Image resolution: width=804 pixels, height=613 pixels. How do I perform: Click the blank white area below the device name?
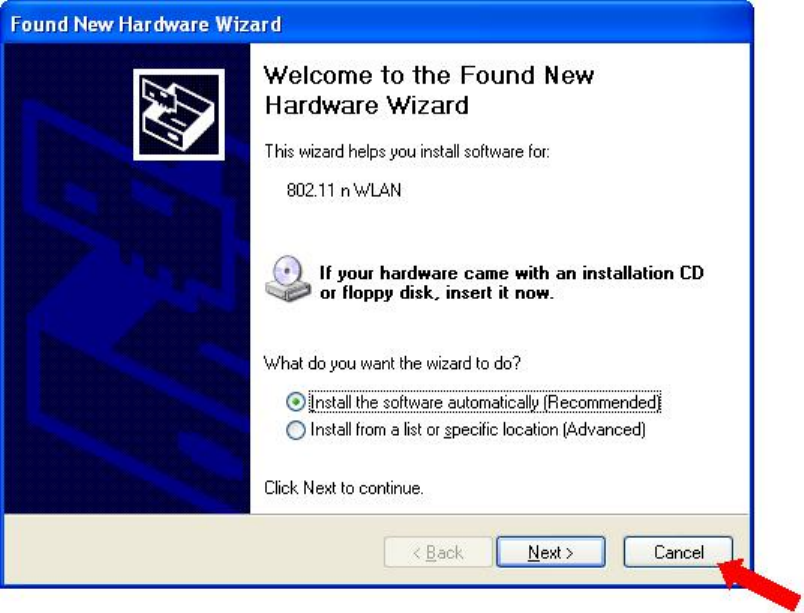click(x=499, y=226)
